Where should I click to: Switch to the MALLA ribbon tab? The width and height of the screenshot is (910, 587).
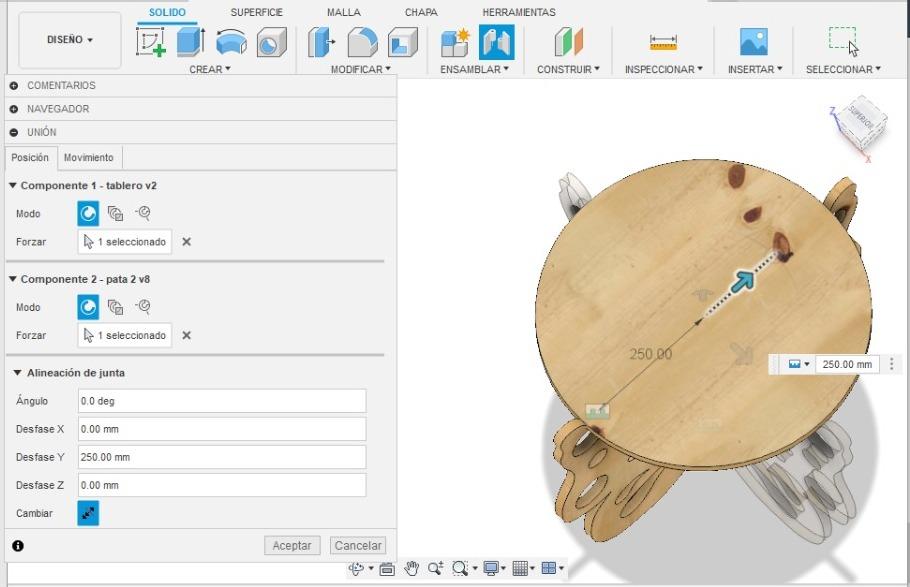coord(344,12)
